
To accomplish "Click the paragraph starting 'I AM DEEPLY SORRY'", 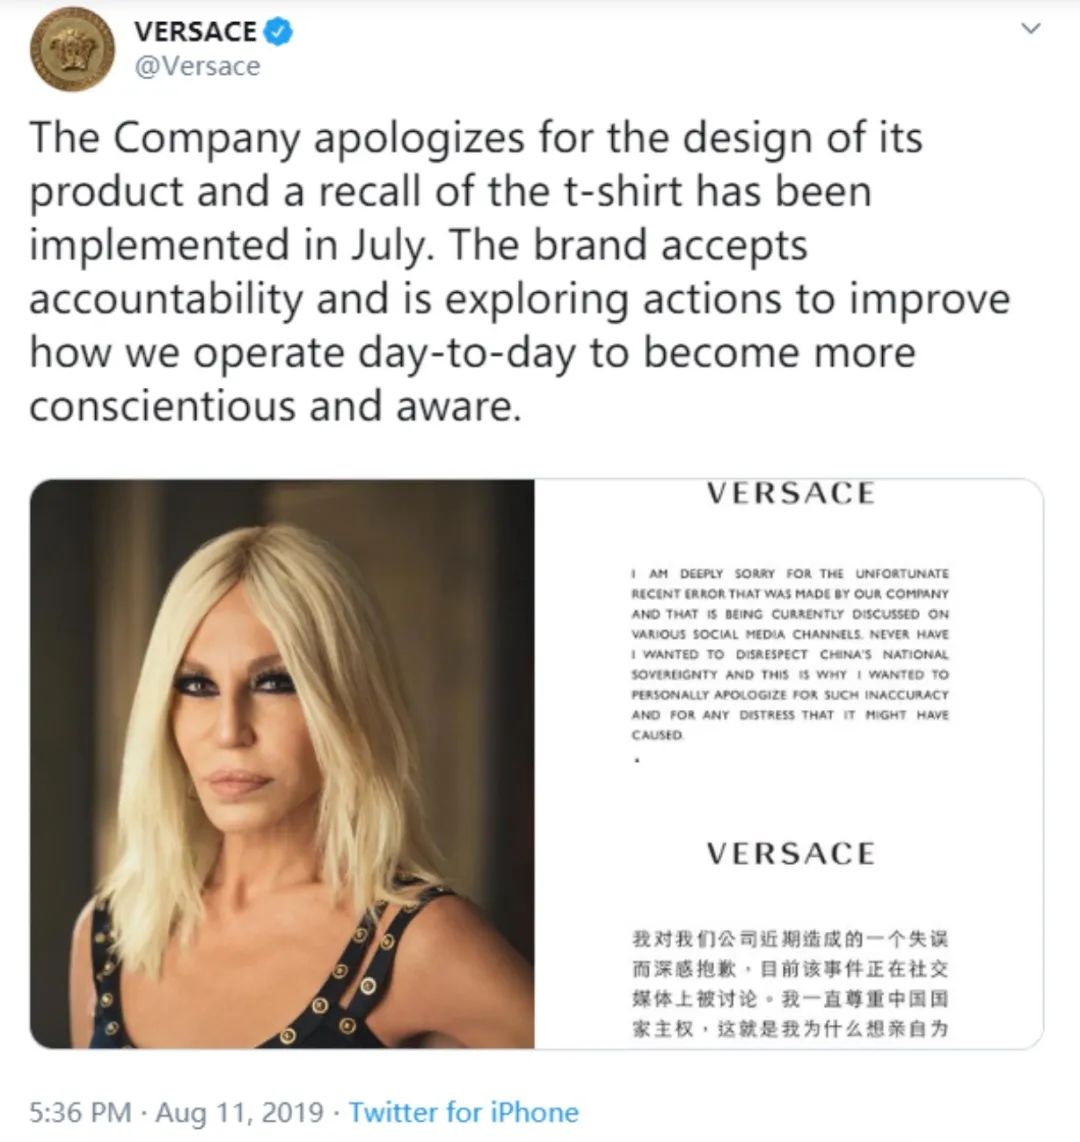I will tap(790, 654).
